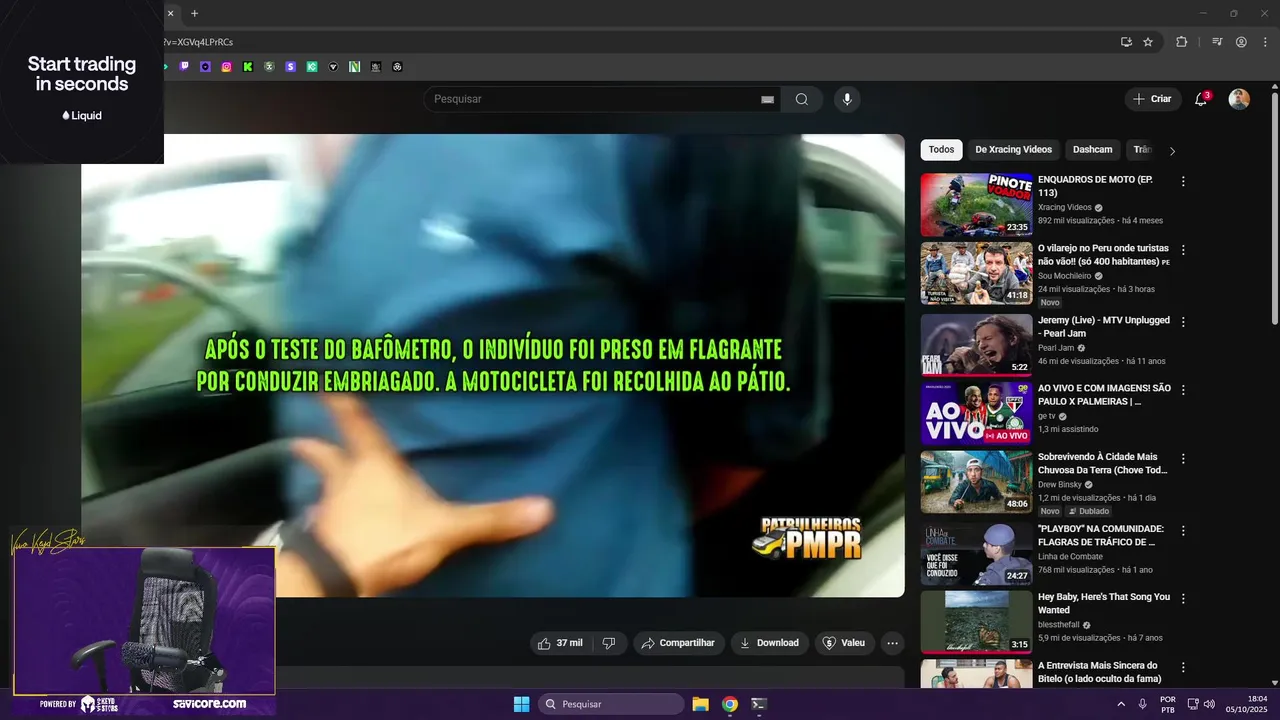Open the media controls icon in Chrome toolbar
This screenshot has height=720, width=1280.
click(x=1217, y=42)
